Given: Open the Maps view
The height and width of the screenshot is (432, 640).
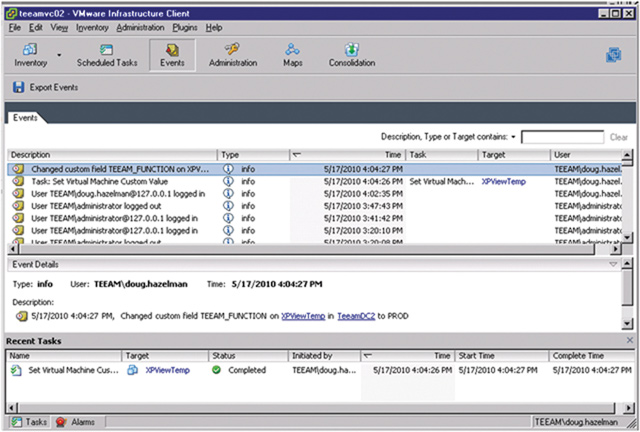Looking at the screenshot, I should click(x=293, y=55).
